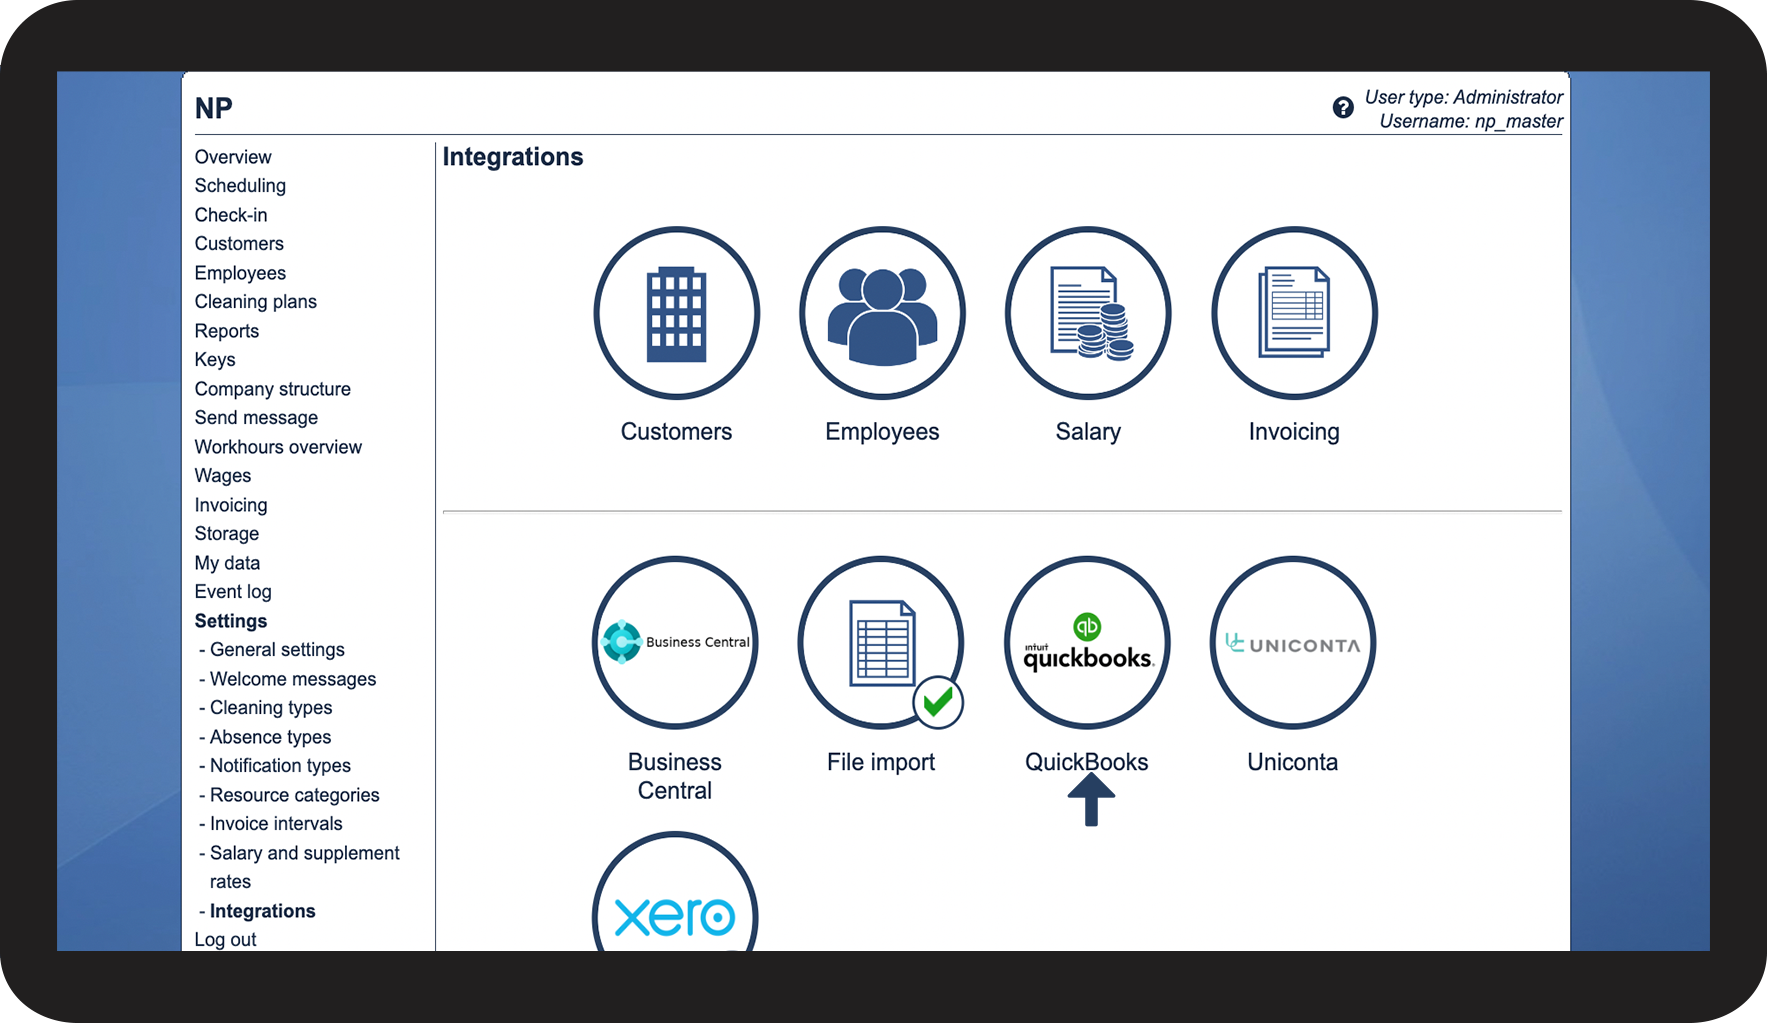Open the QuickBooks integration
The width and height of the screenshot is (1767, 1023).
[x=1087, y=642]
